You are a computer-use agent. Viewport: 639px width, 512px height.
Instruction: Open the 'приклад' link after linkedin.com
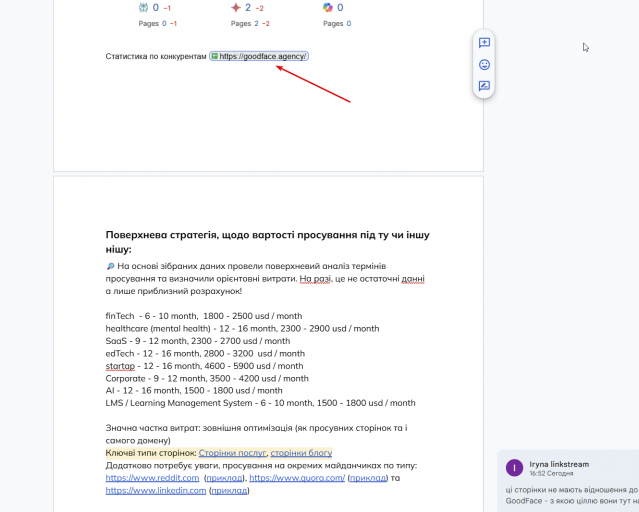(x=229, y=490)
